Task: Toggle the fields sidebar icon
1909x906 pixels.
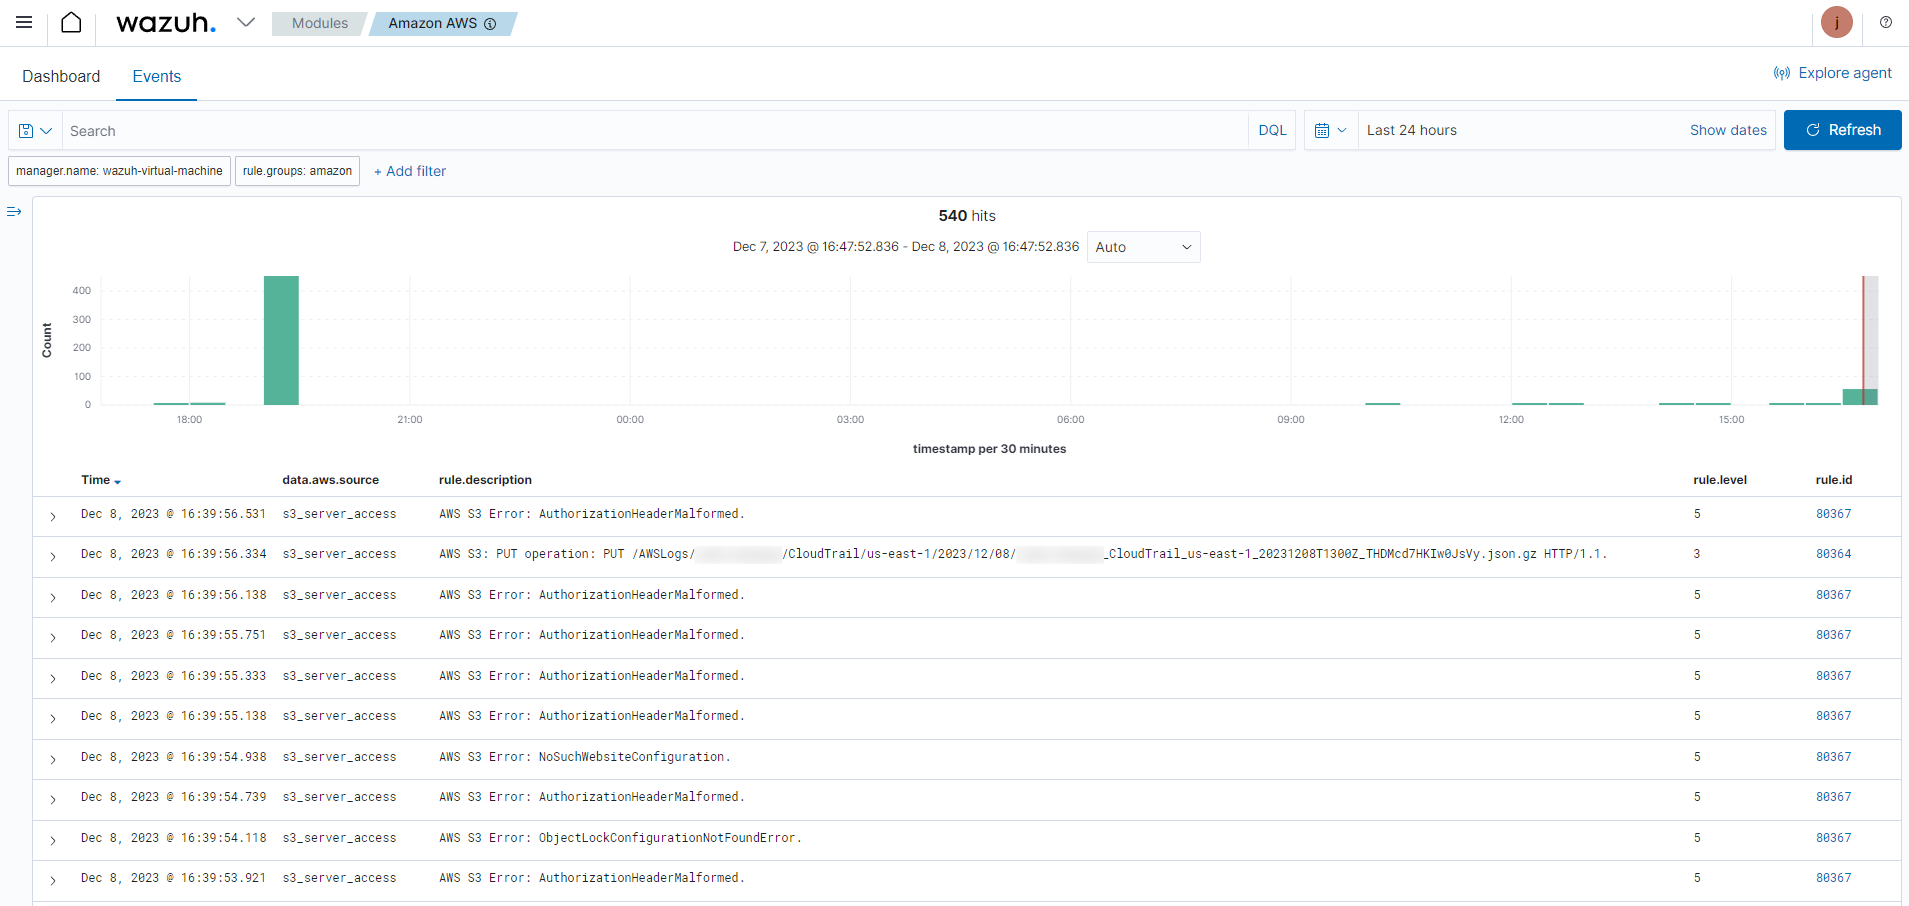Action: [x=14, y=212]
